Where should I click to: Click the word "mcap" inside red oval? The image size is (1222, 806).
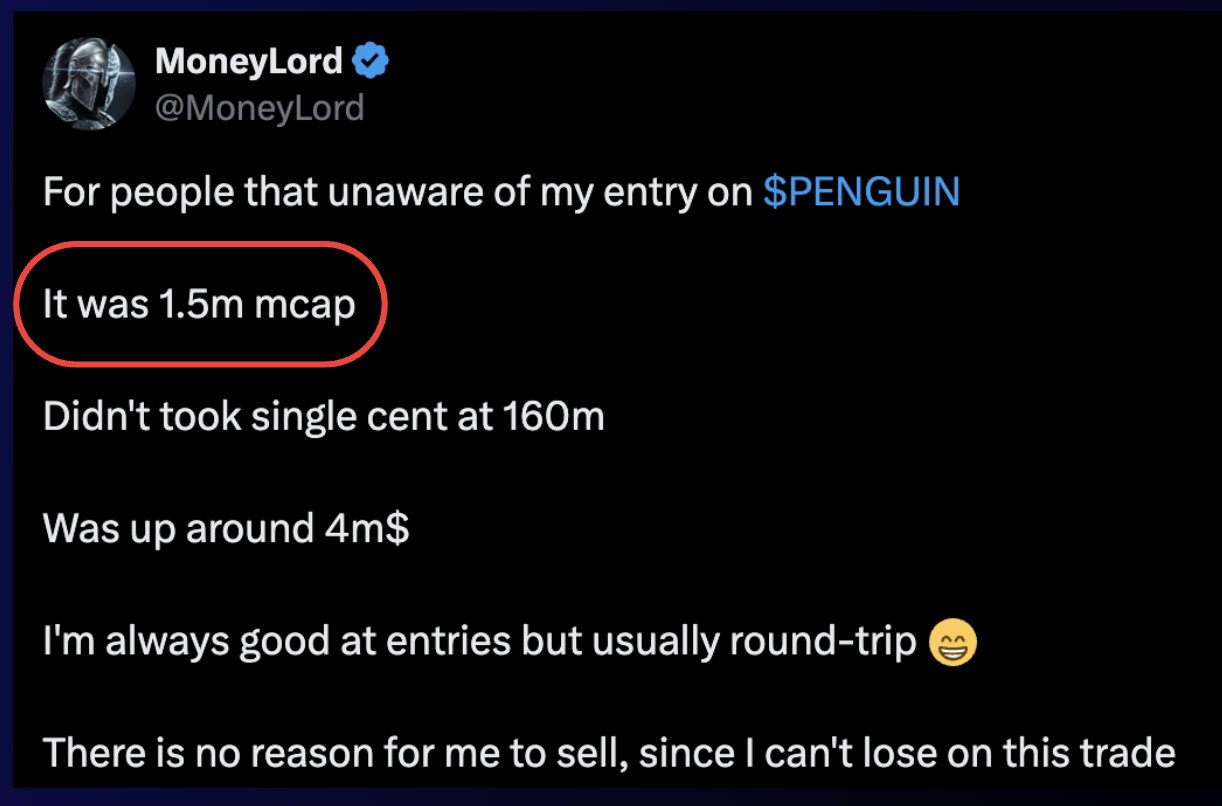click(x=304, y=304)
